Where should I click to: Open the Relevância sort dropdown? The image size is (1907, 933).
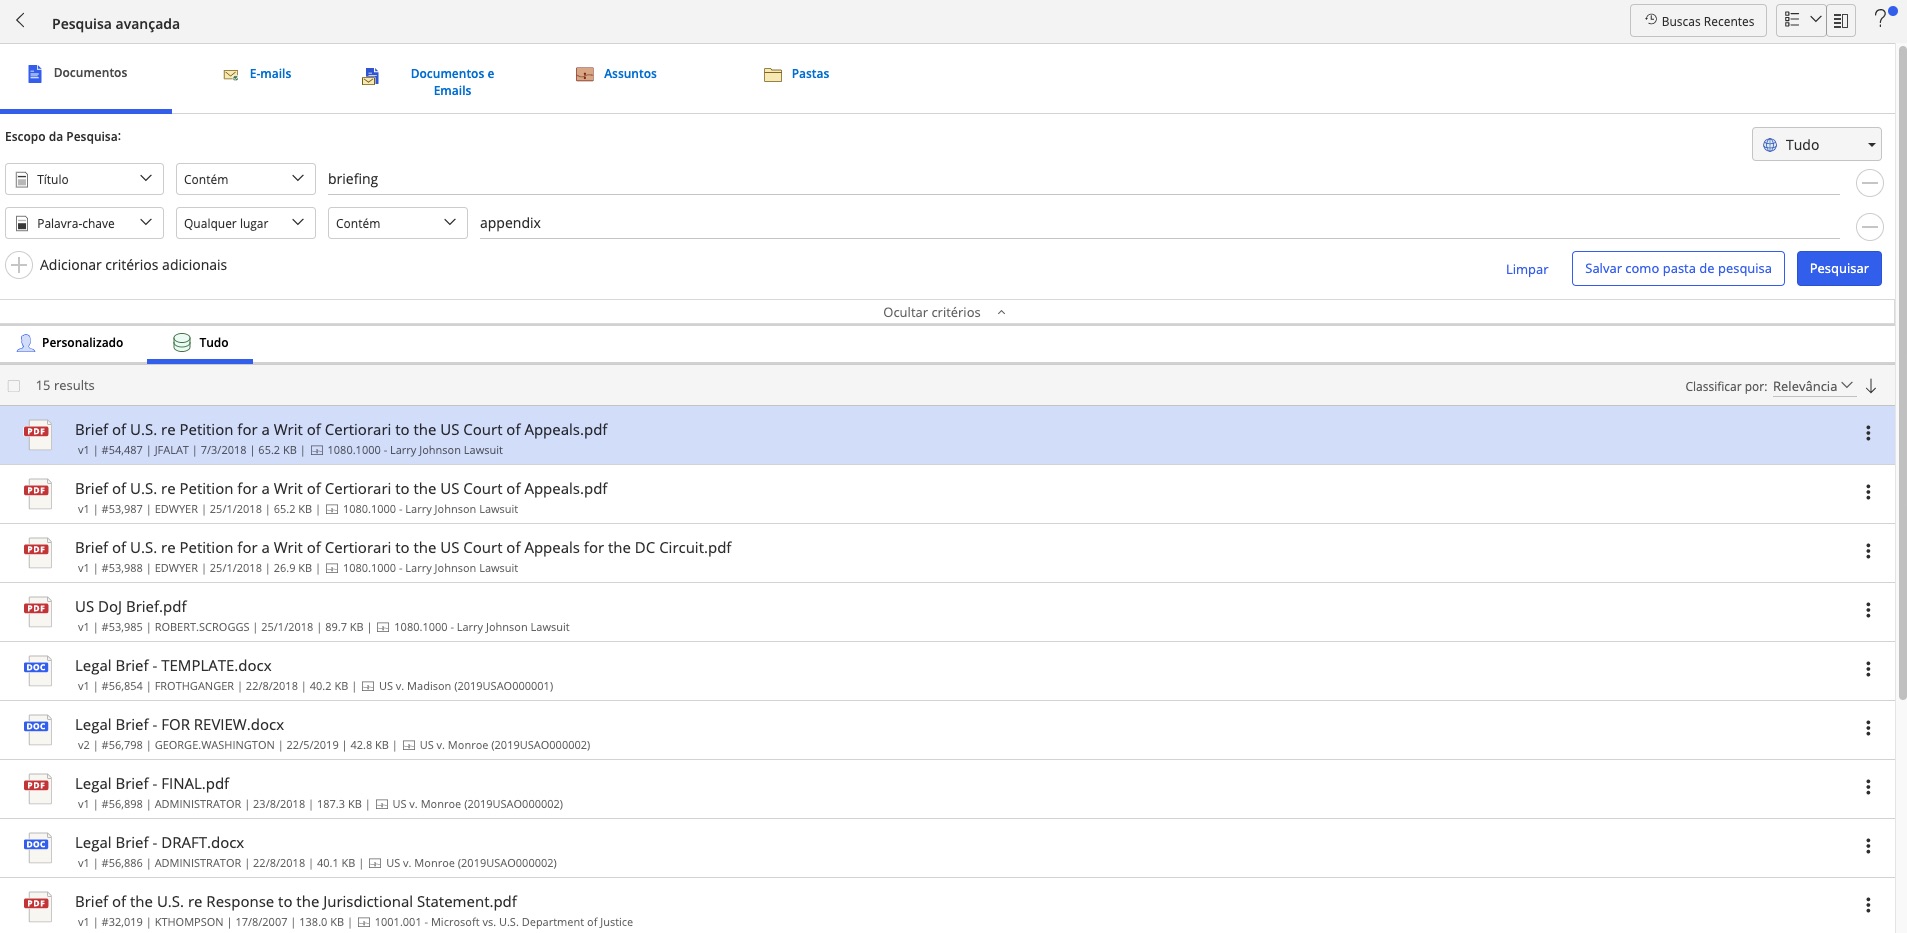1813,386
